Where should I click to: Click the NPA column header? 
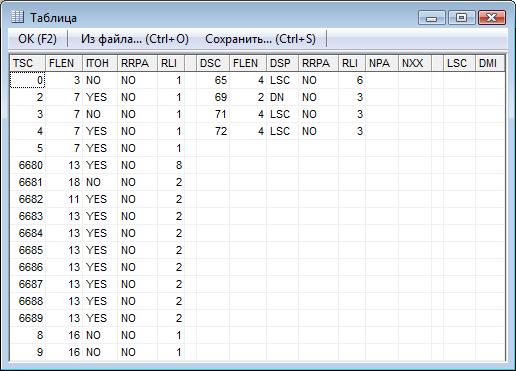[382, 63]
